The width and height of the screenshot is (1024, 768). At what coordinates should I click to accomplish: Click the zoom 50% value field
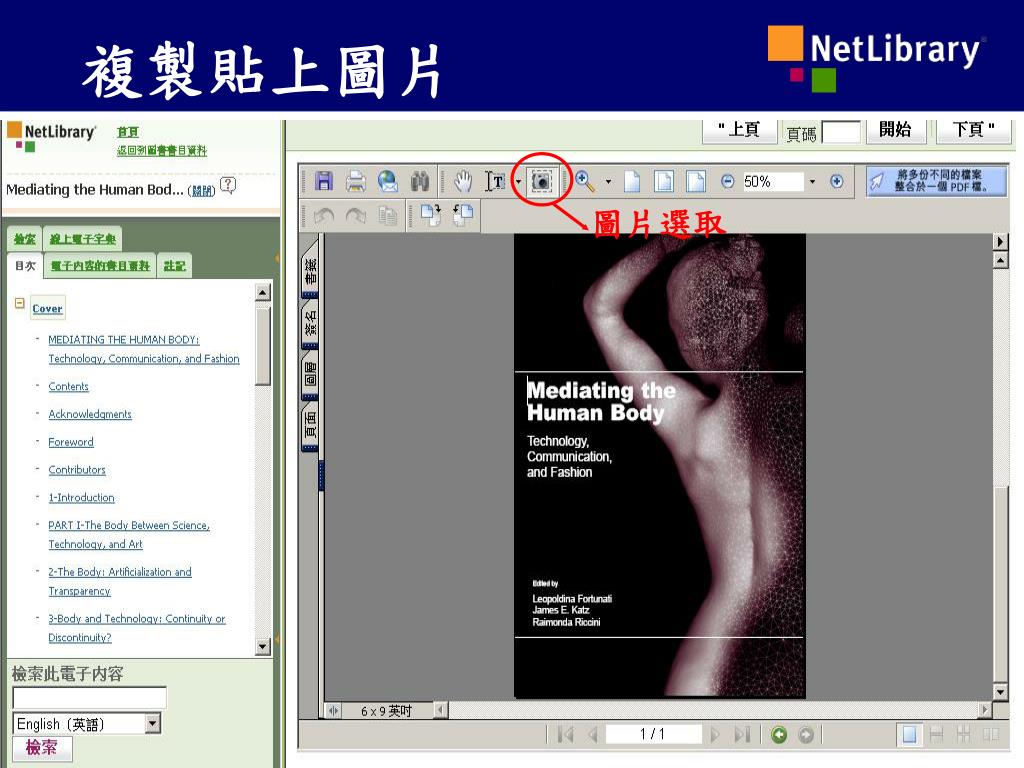(771, 182)
